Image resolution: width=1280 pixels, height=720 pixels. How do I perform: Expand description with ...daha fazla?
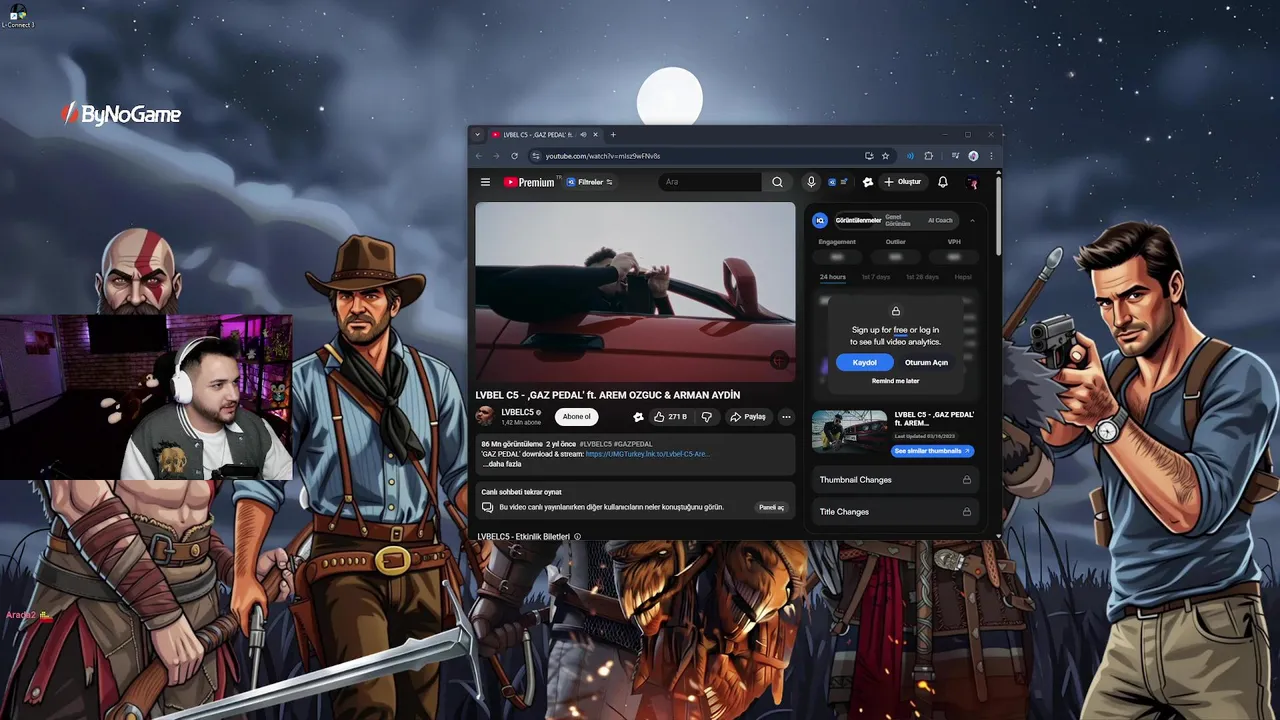pos(501,464)
